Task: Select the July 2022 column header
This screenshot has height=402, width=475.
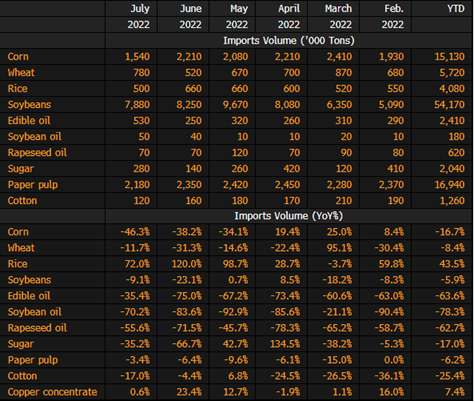Action: pyautogui.click(x=138, y=16)
